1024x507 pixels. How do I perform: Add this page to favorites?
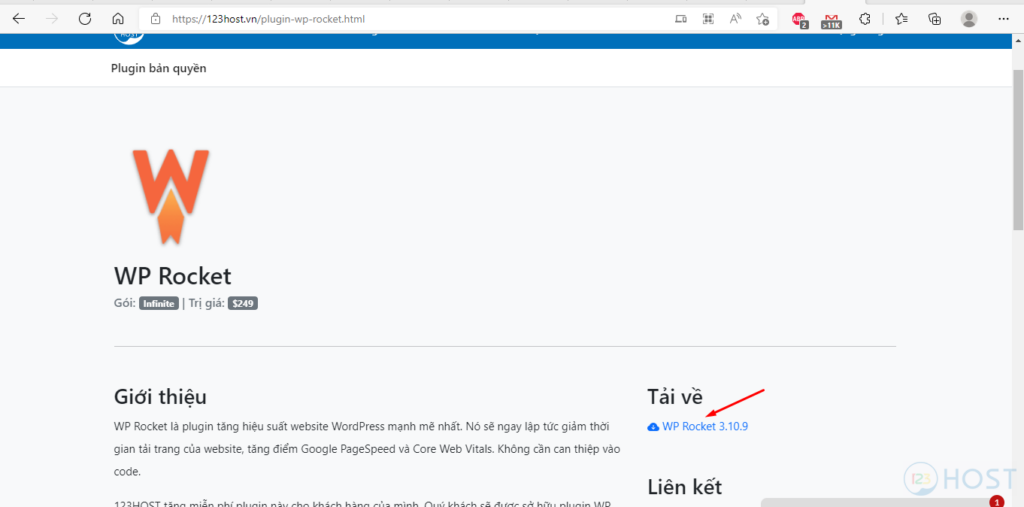(763, 19)
